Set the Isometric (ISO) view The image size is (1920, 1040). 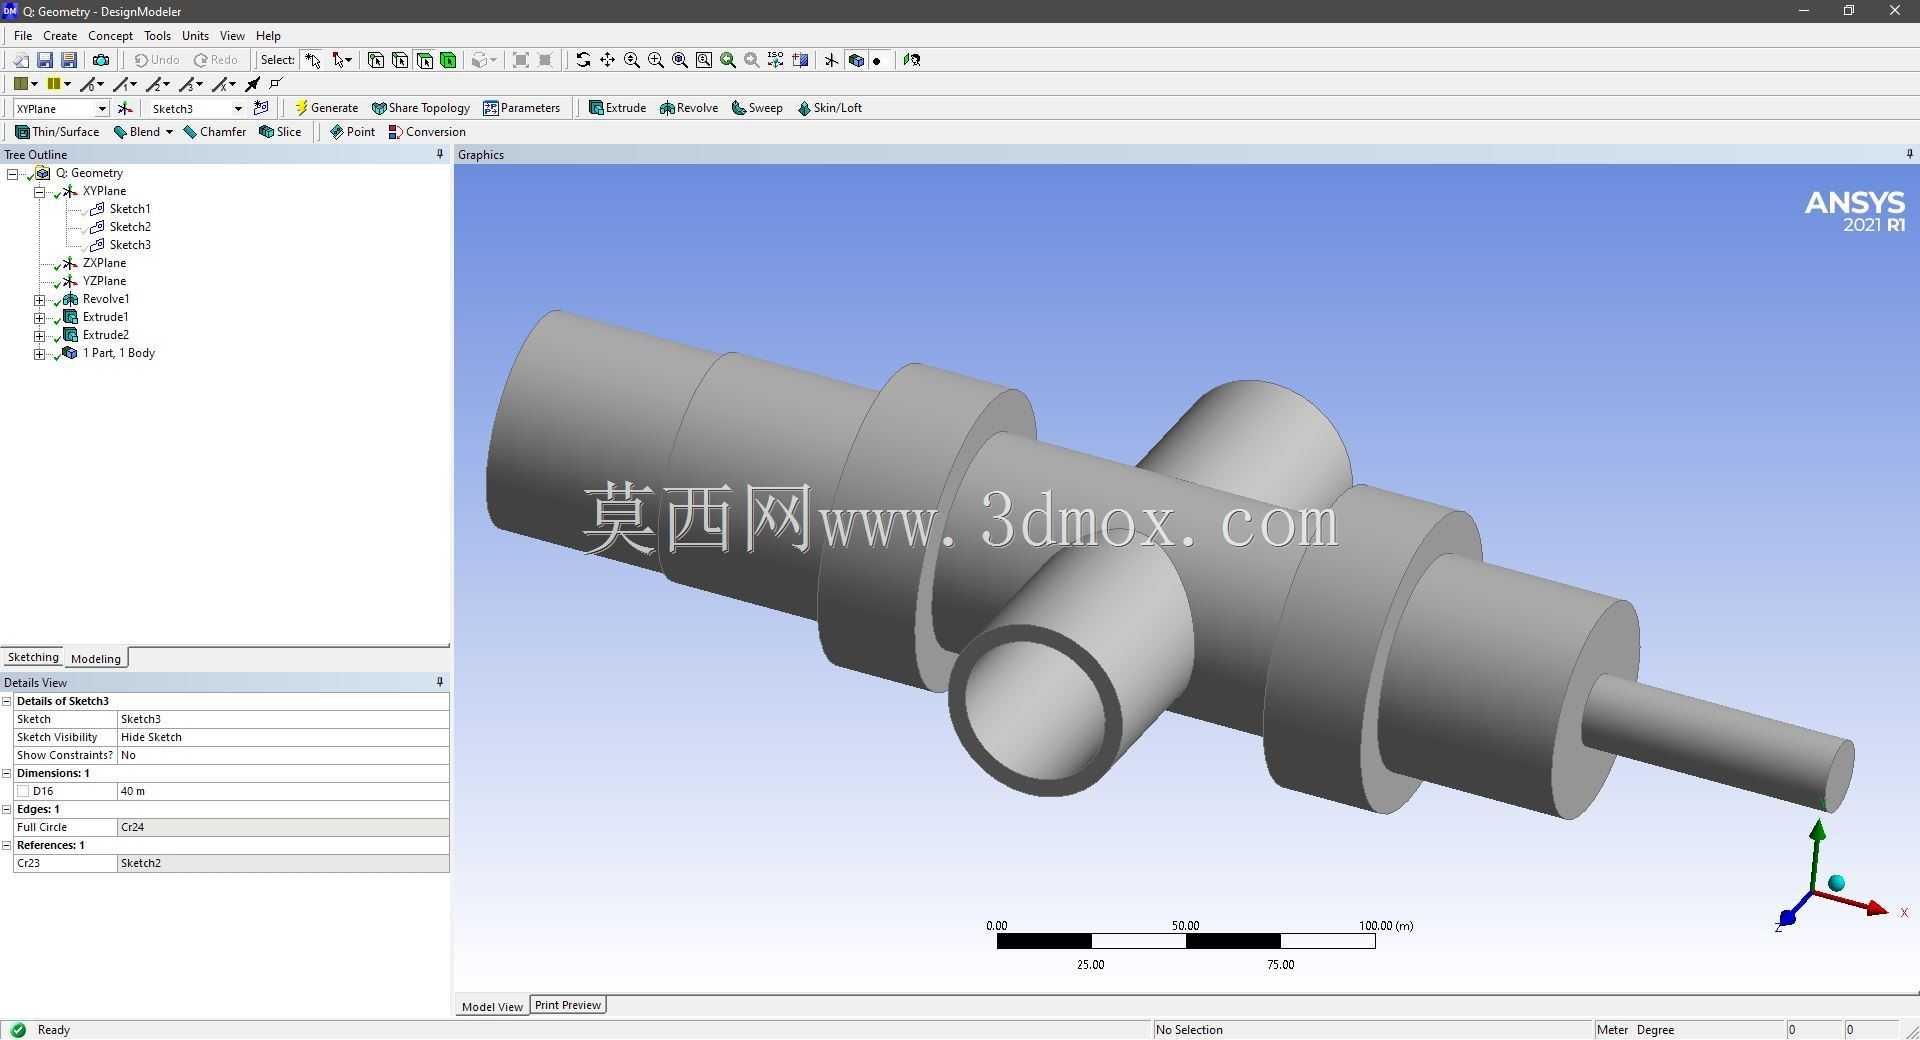(x=776, y=60)
